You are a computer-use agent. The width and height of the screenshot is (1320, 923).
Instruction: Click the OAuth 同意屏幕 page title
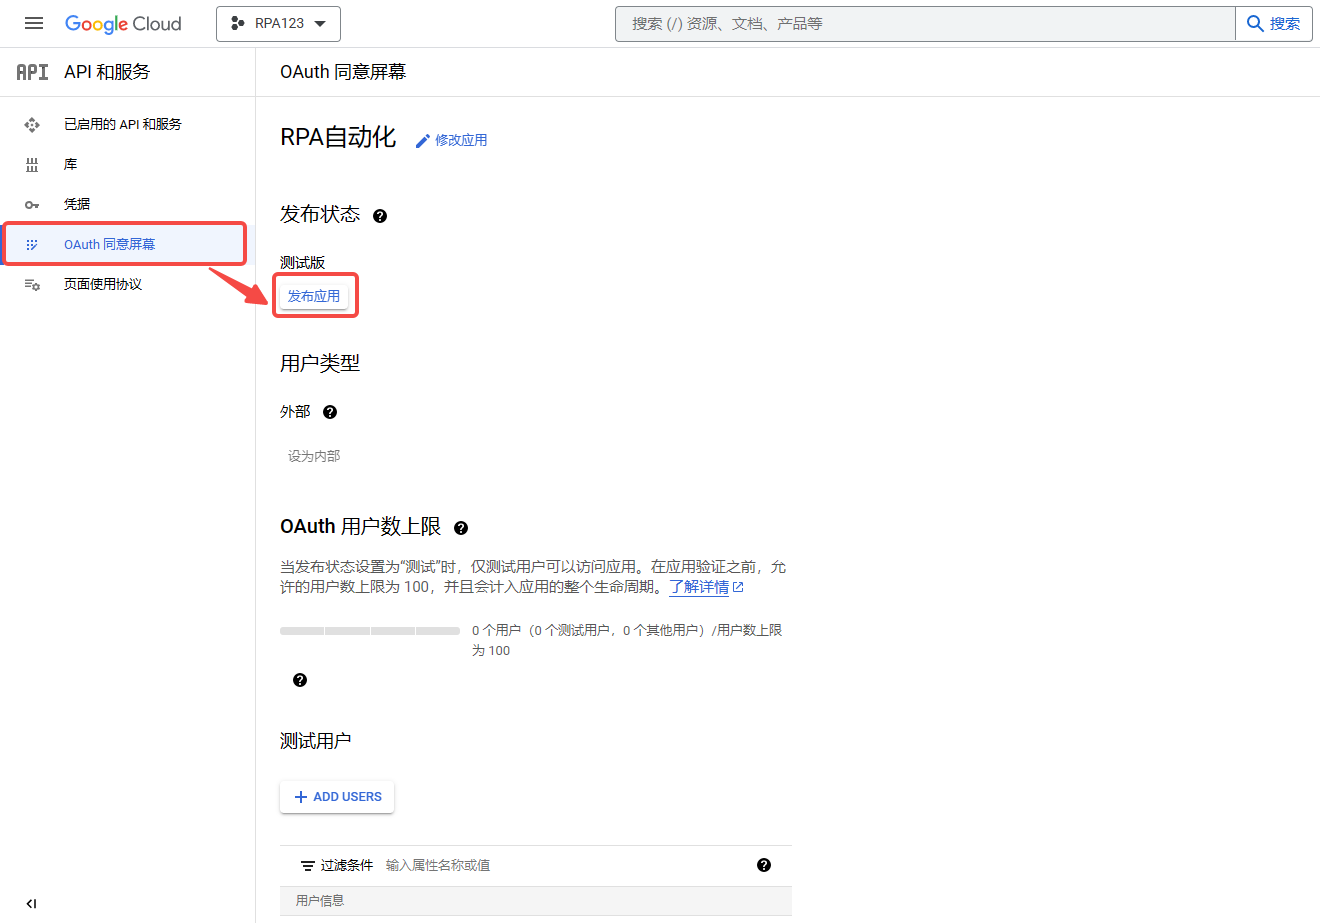[x=343, y=72]
